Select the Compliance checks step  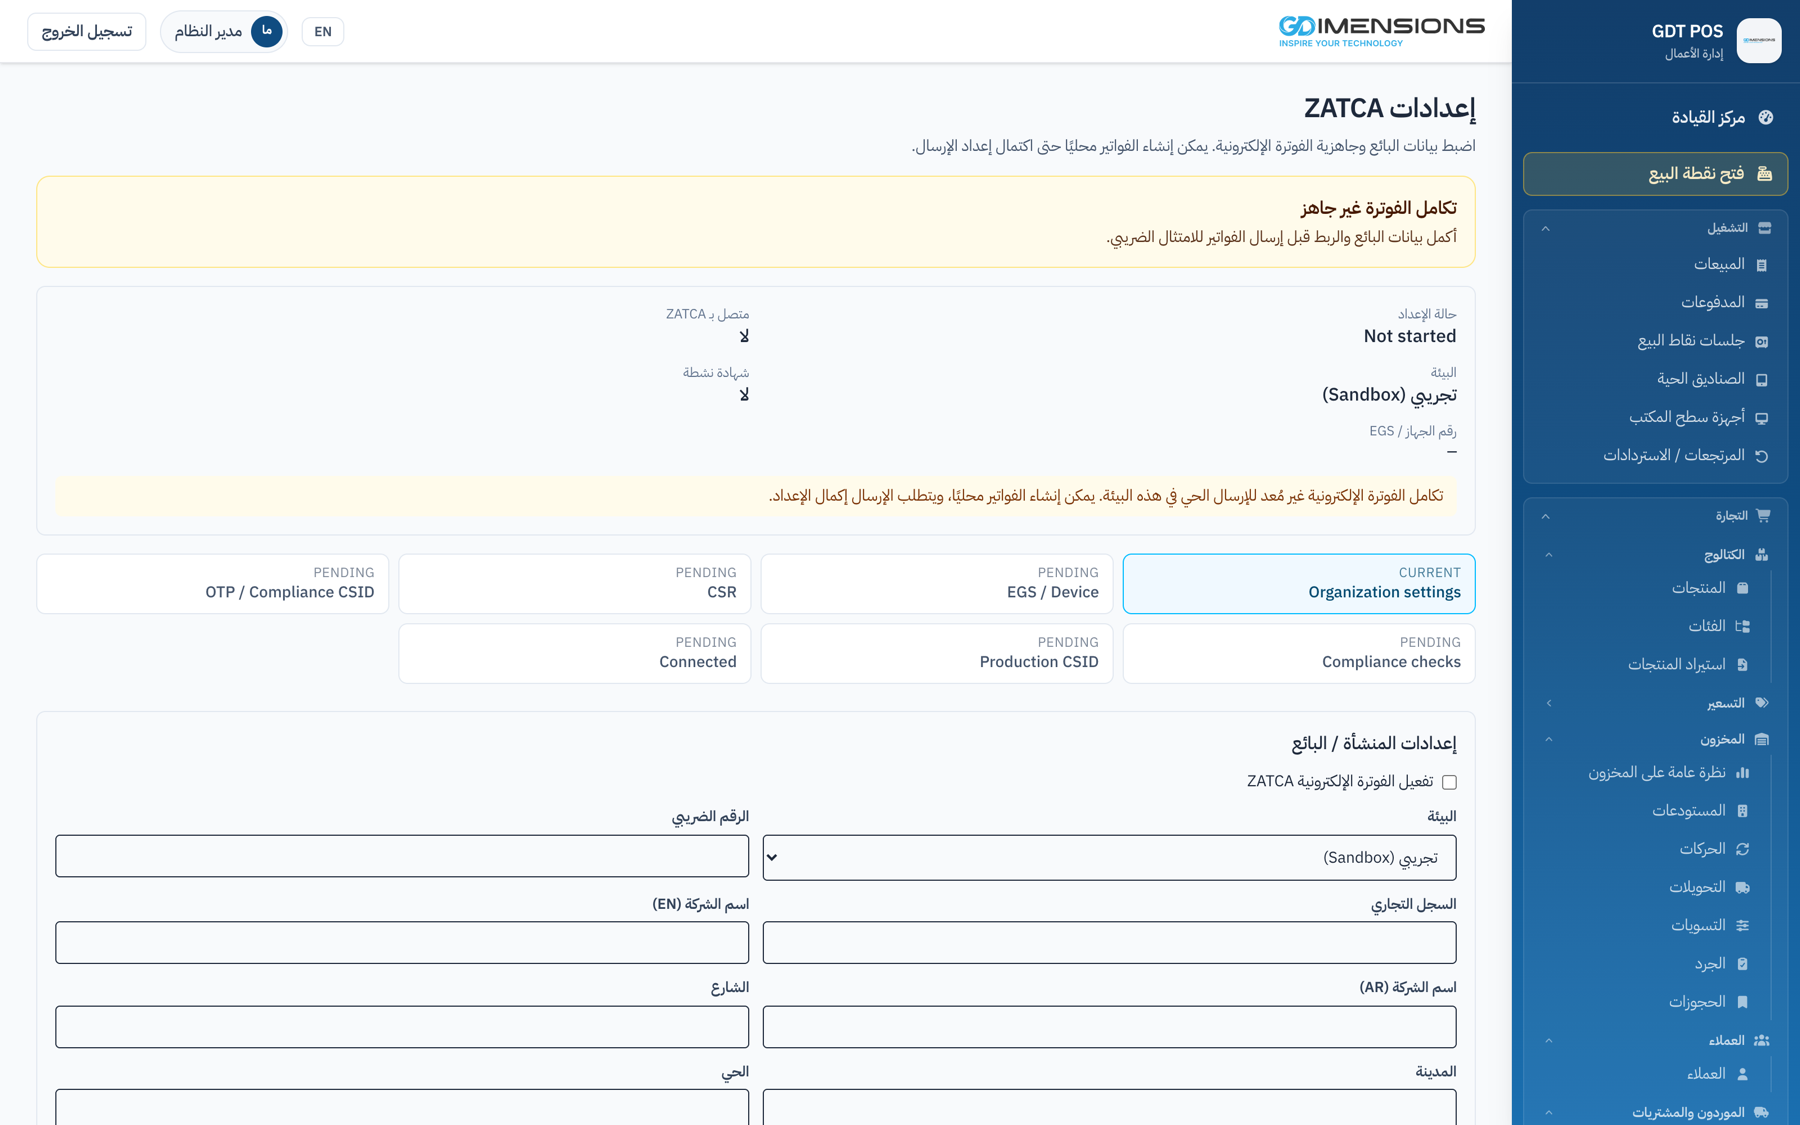tap(1299, 654)
